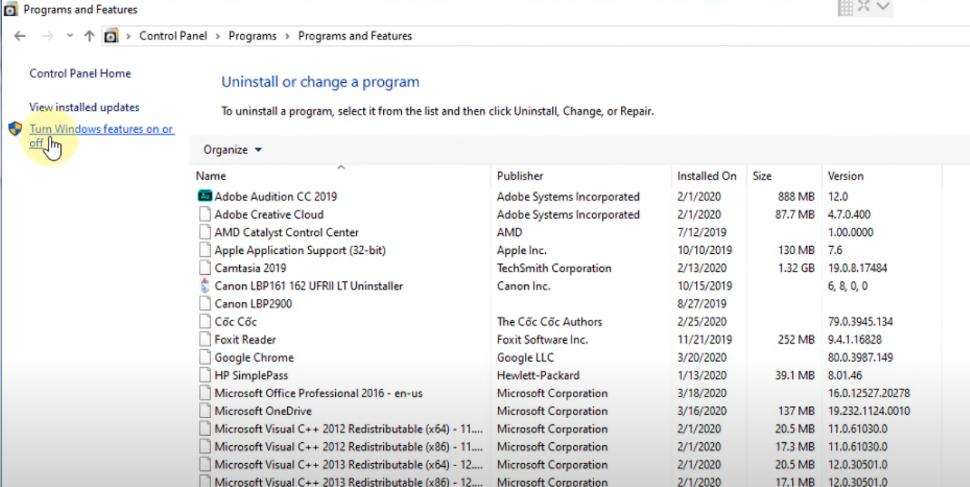Open Turn Windows features on or off
Image resolution: width=970 pixels, height=487 pixels.
point(101,136)
